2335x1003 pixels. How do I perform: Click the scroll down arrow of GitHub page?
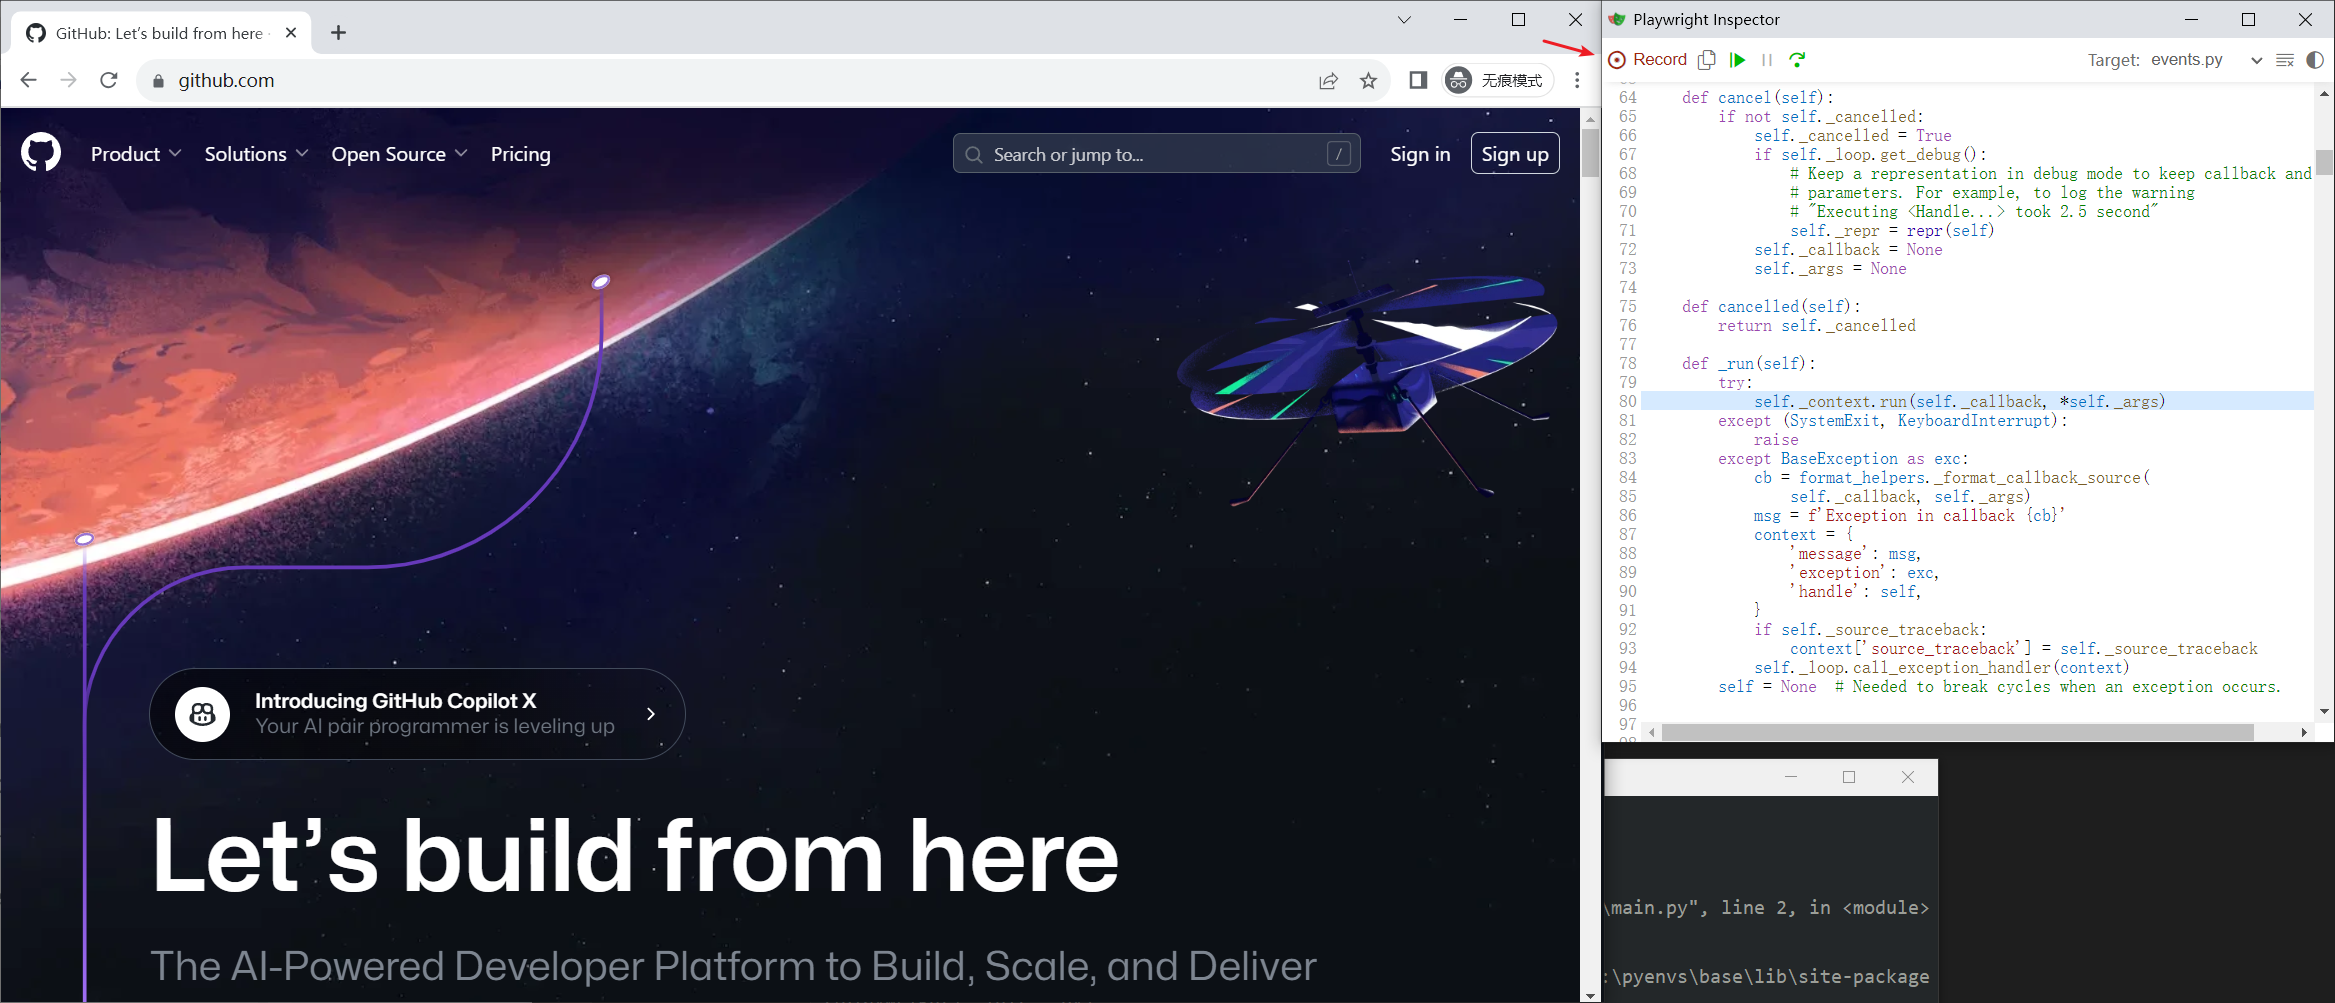click(x=1590, y=994)
